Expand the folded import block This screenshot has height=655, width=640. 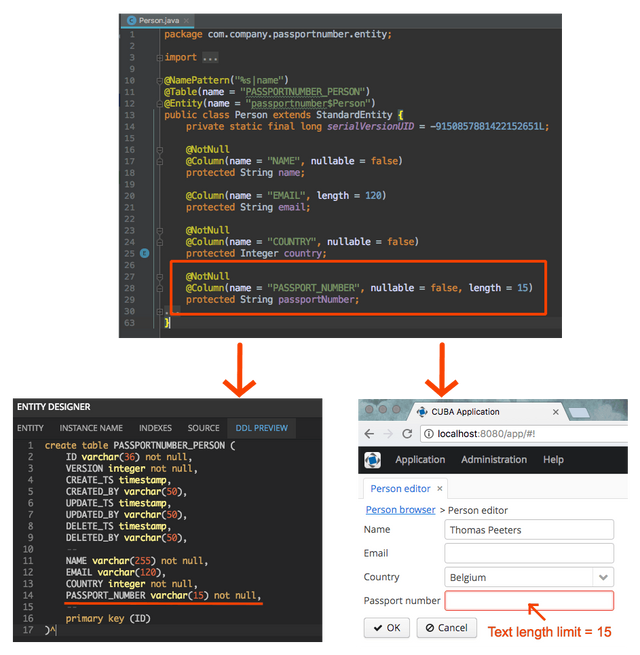[160, 58]
